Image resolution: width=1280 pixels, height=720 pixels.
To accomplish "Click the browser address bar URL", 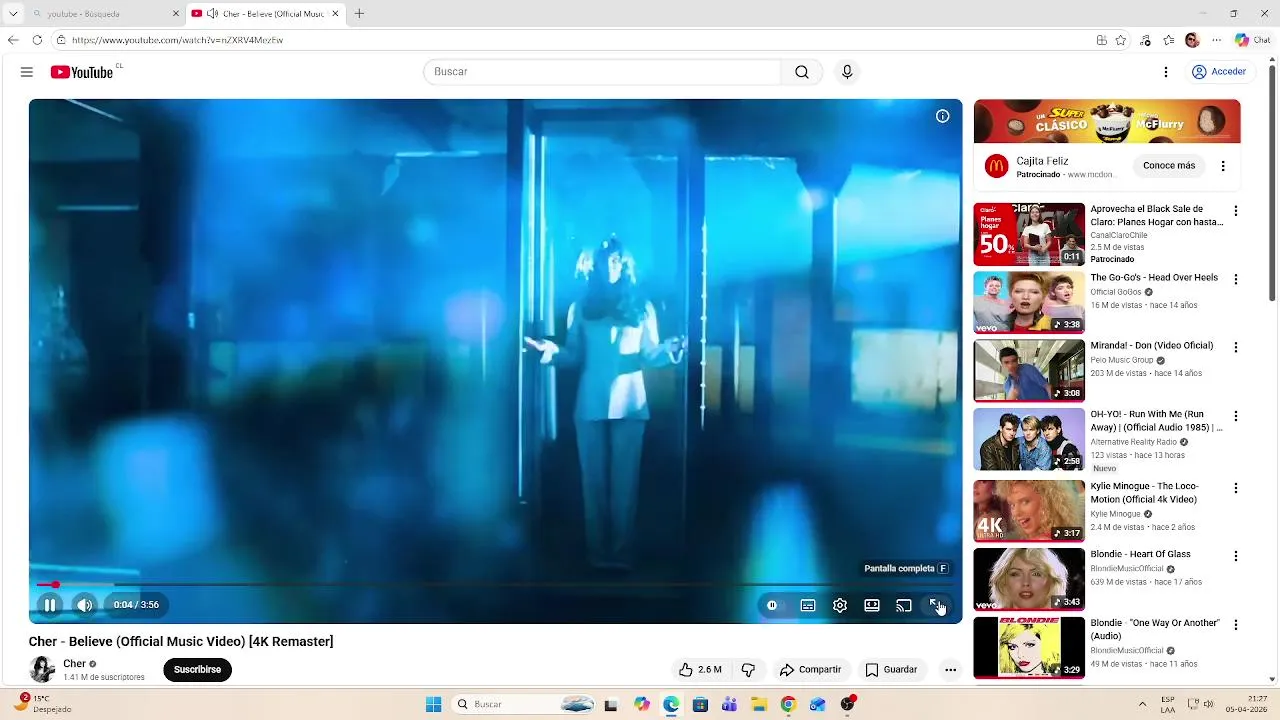I will (x=177, y=40).
